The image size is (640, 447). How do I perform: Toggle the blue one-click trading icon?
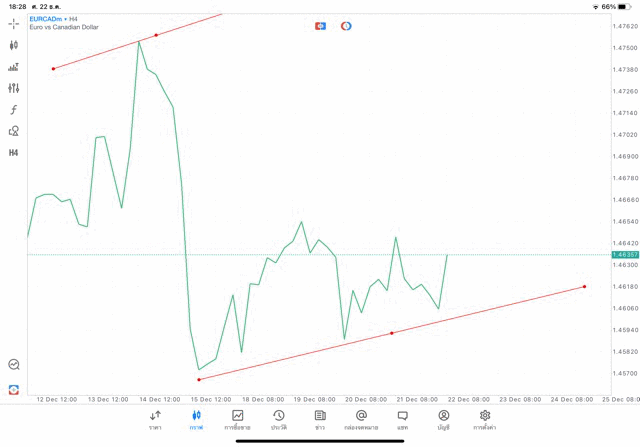[320, 26]
